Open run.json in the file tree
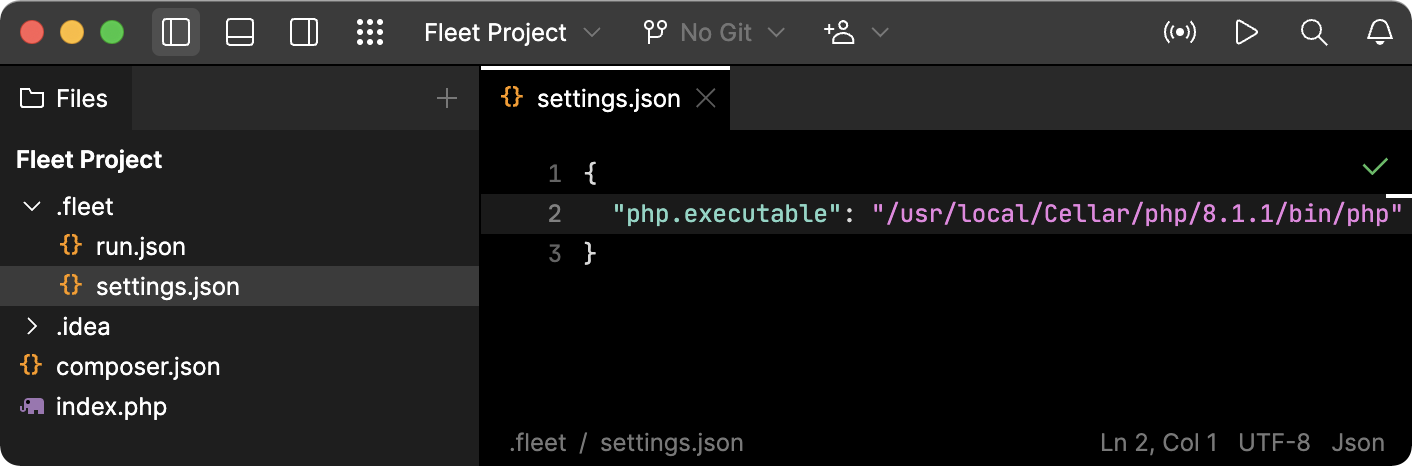Screen dimensions: 1412x466 140,247
